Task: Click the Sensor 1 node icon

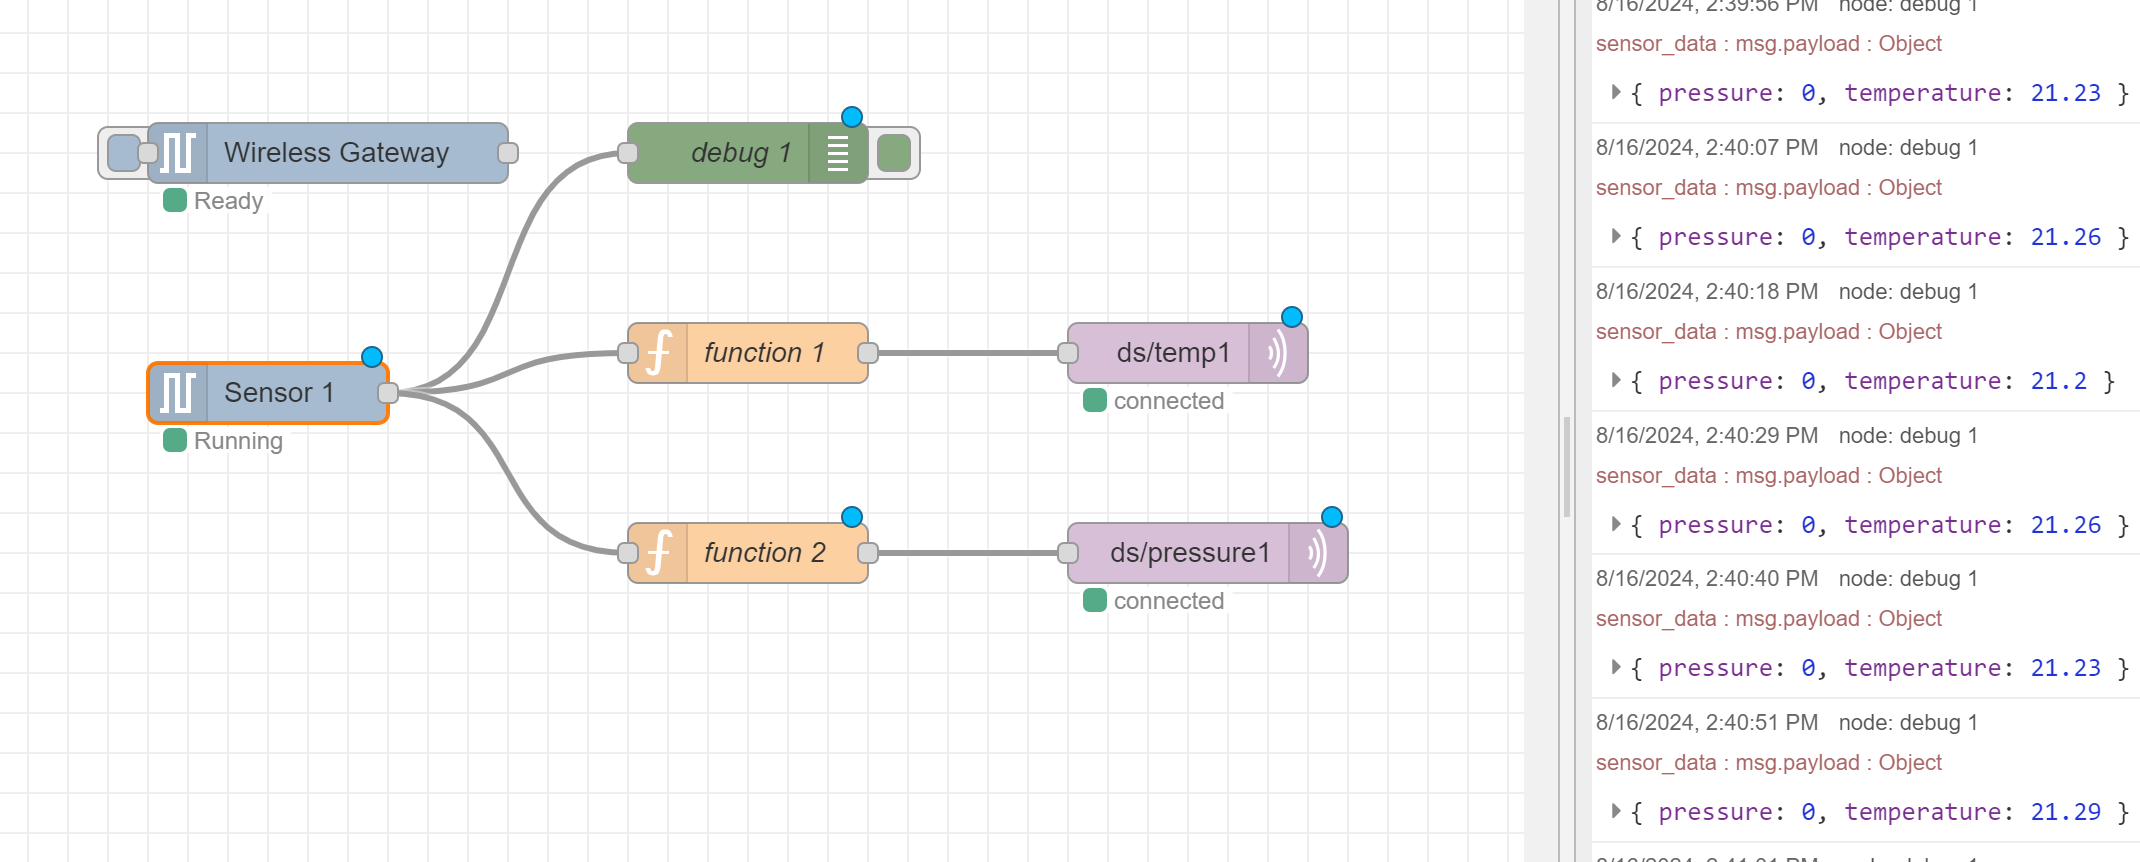Action: pos(178,393)
